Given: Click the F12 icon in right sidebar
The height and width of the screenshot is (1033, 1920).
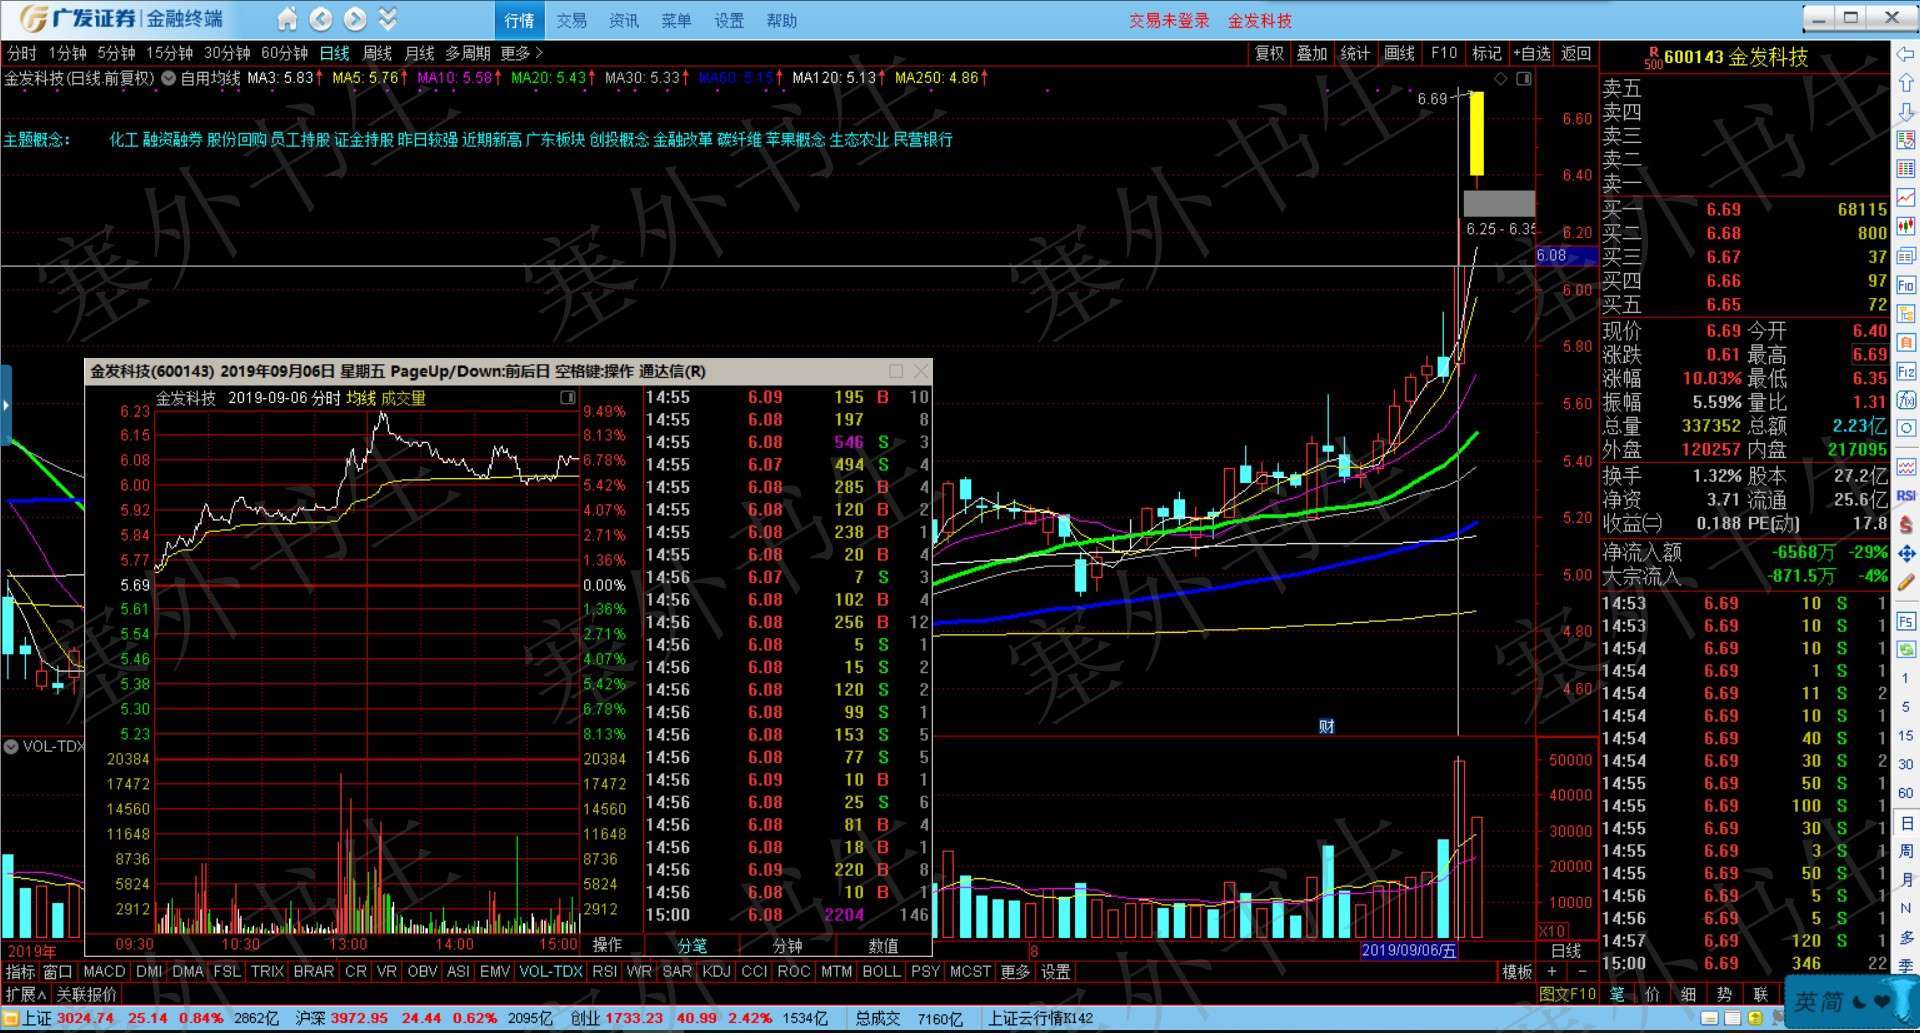Looking at the screenshot, I should (x=1906, y=371).
